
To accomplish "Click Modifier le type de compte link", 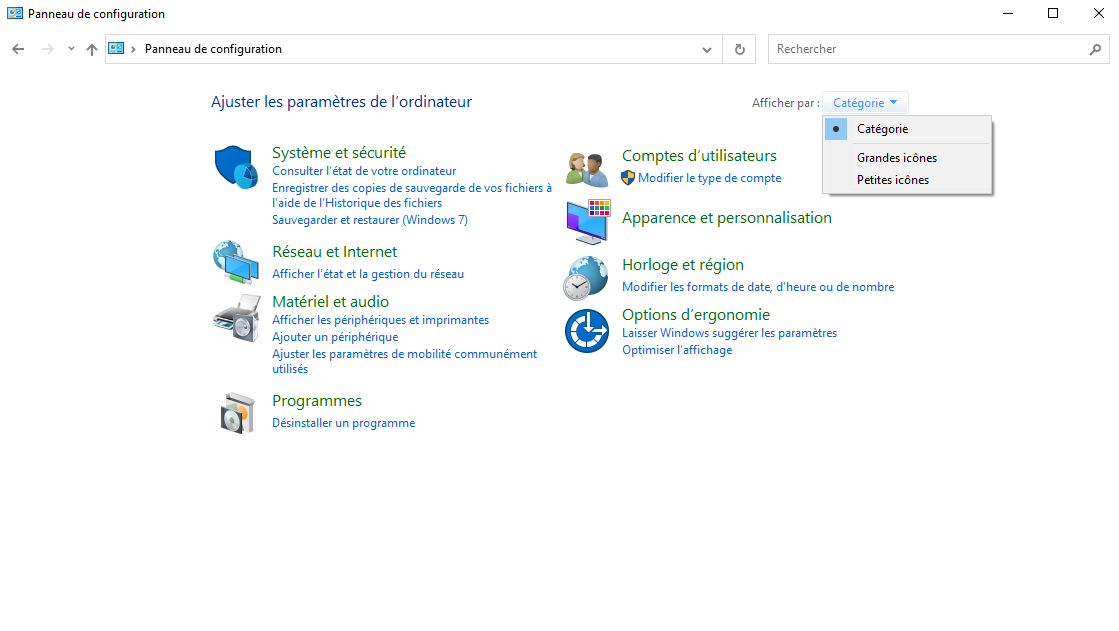I will 709,178.
